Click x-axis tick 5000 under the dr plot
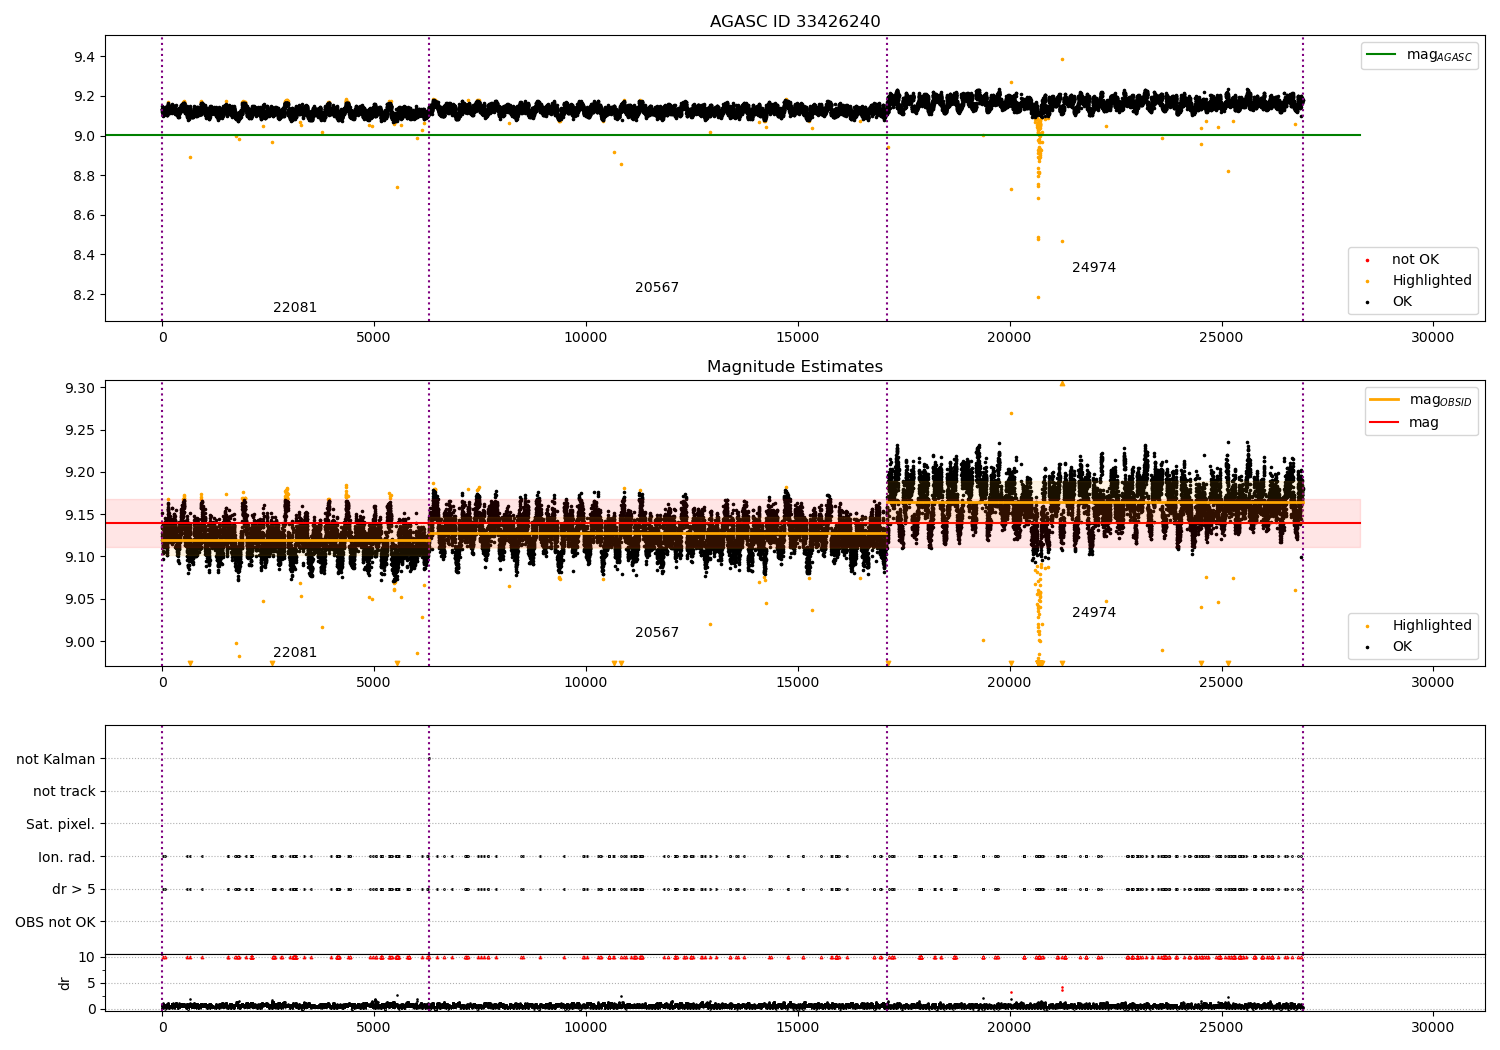 [x=374, y=1028]
